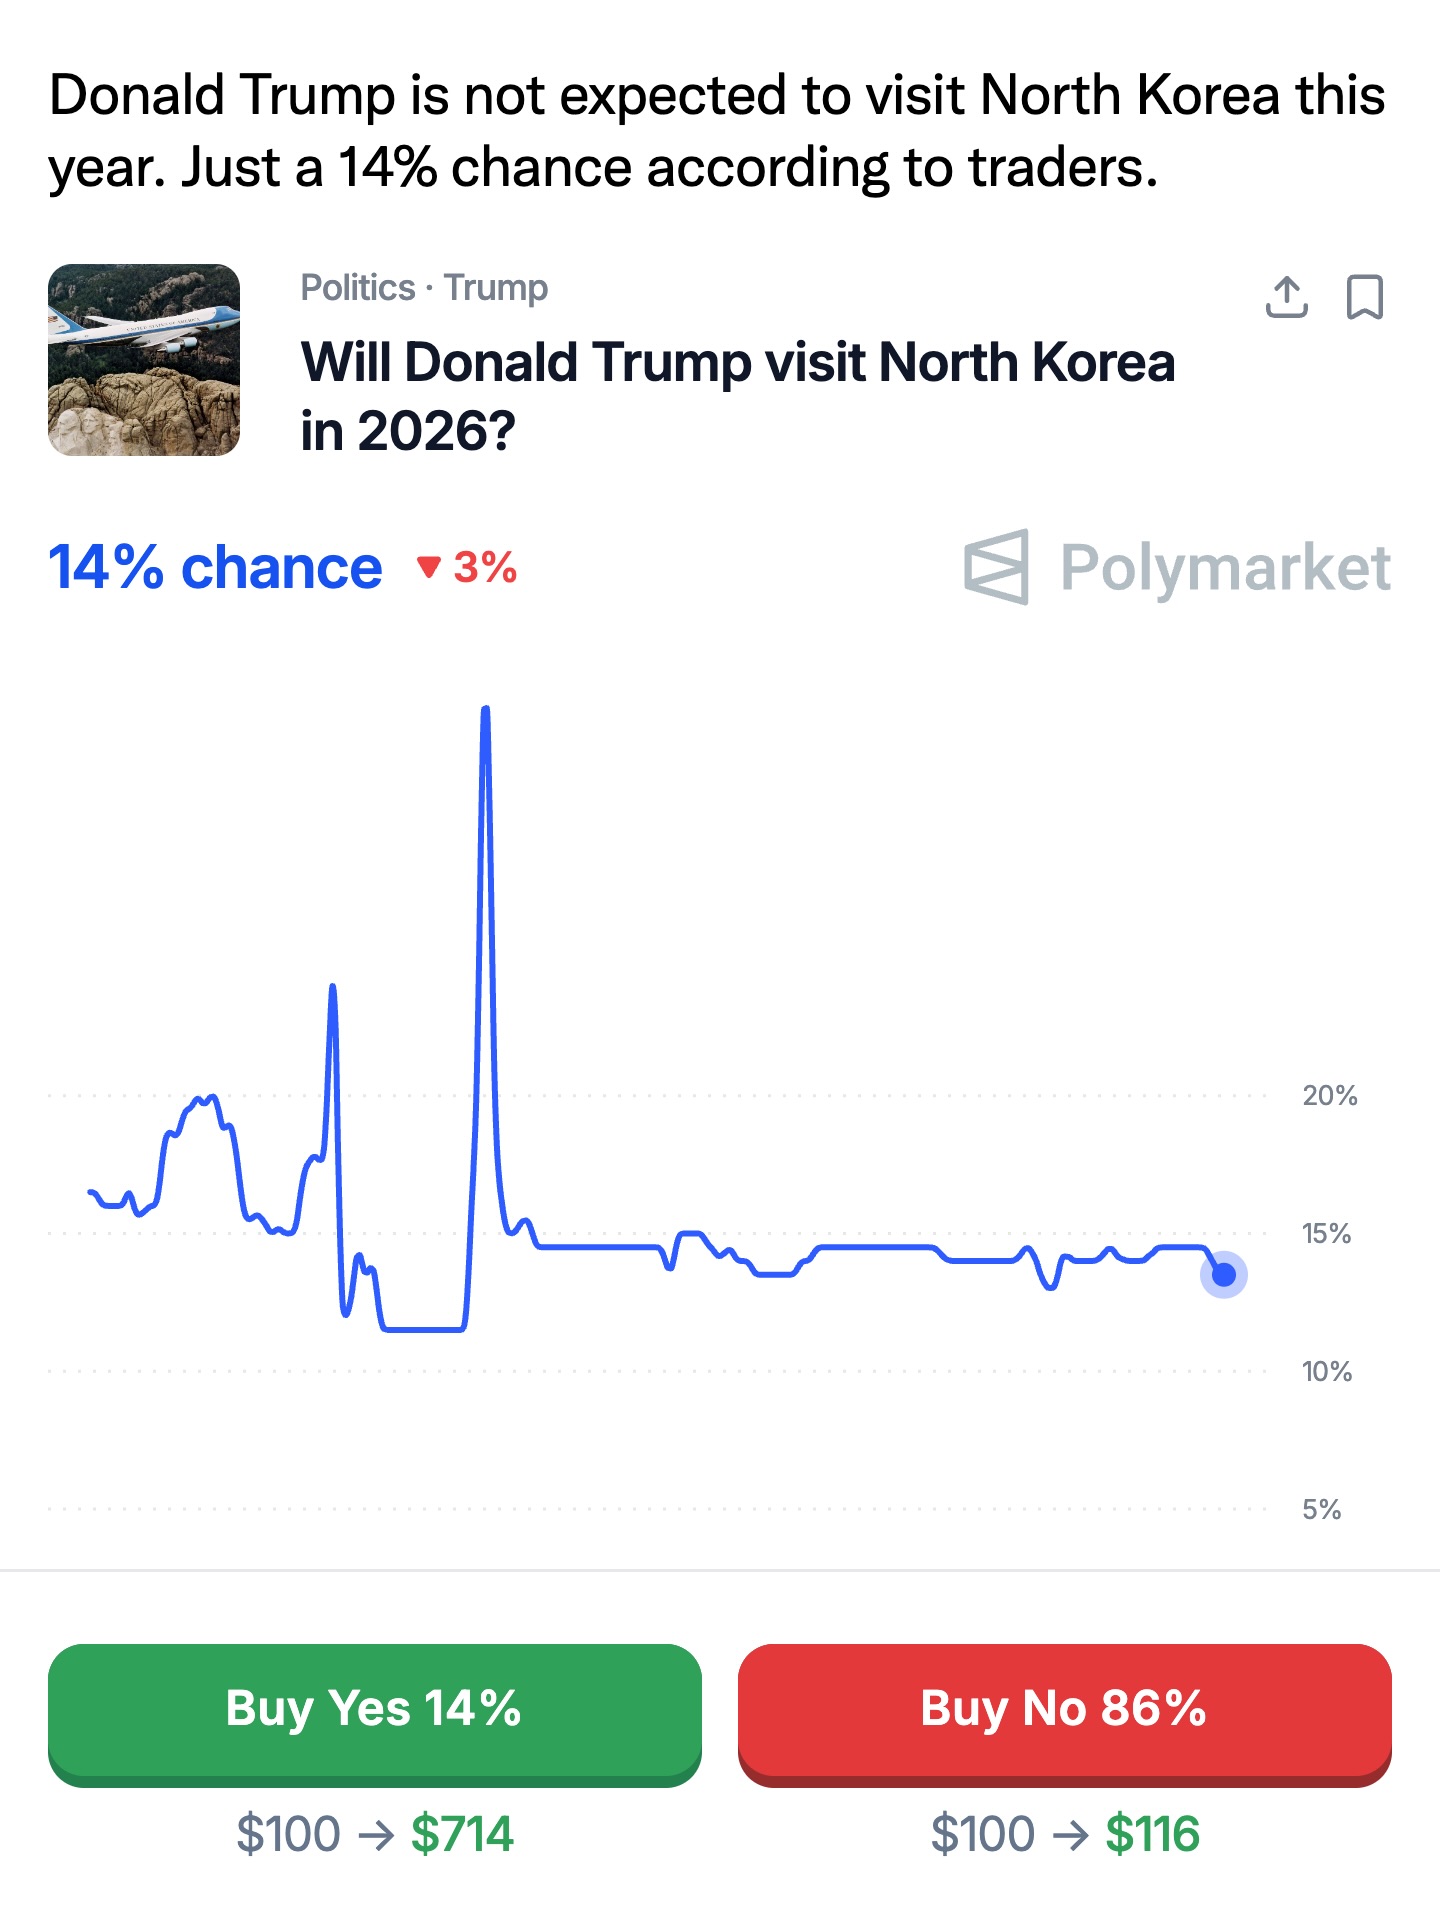The image size is (1440, 1920).
Task: Click the Polymarket wordmark text
Action: point(1225,568)
